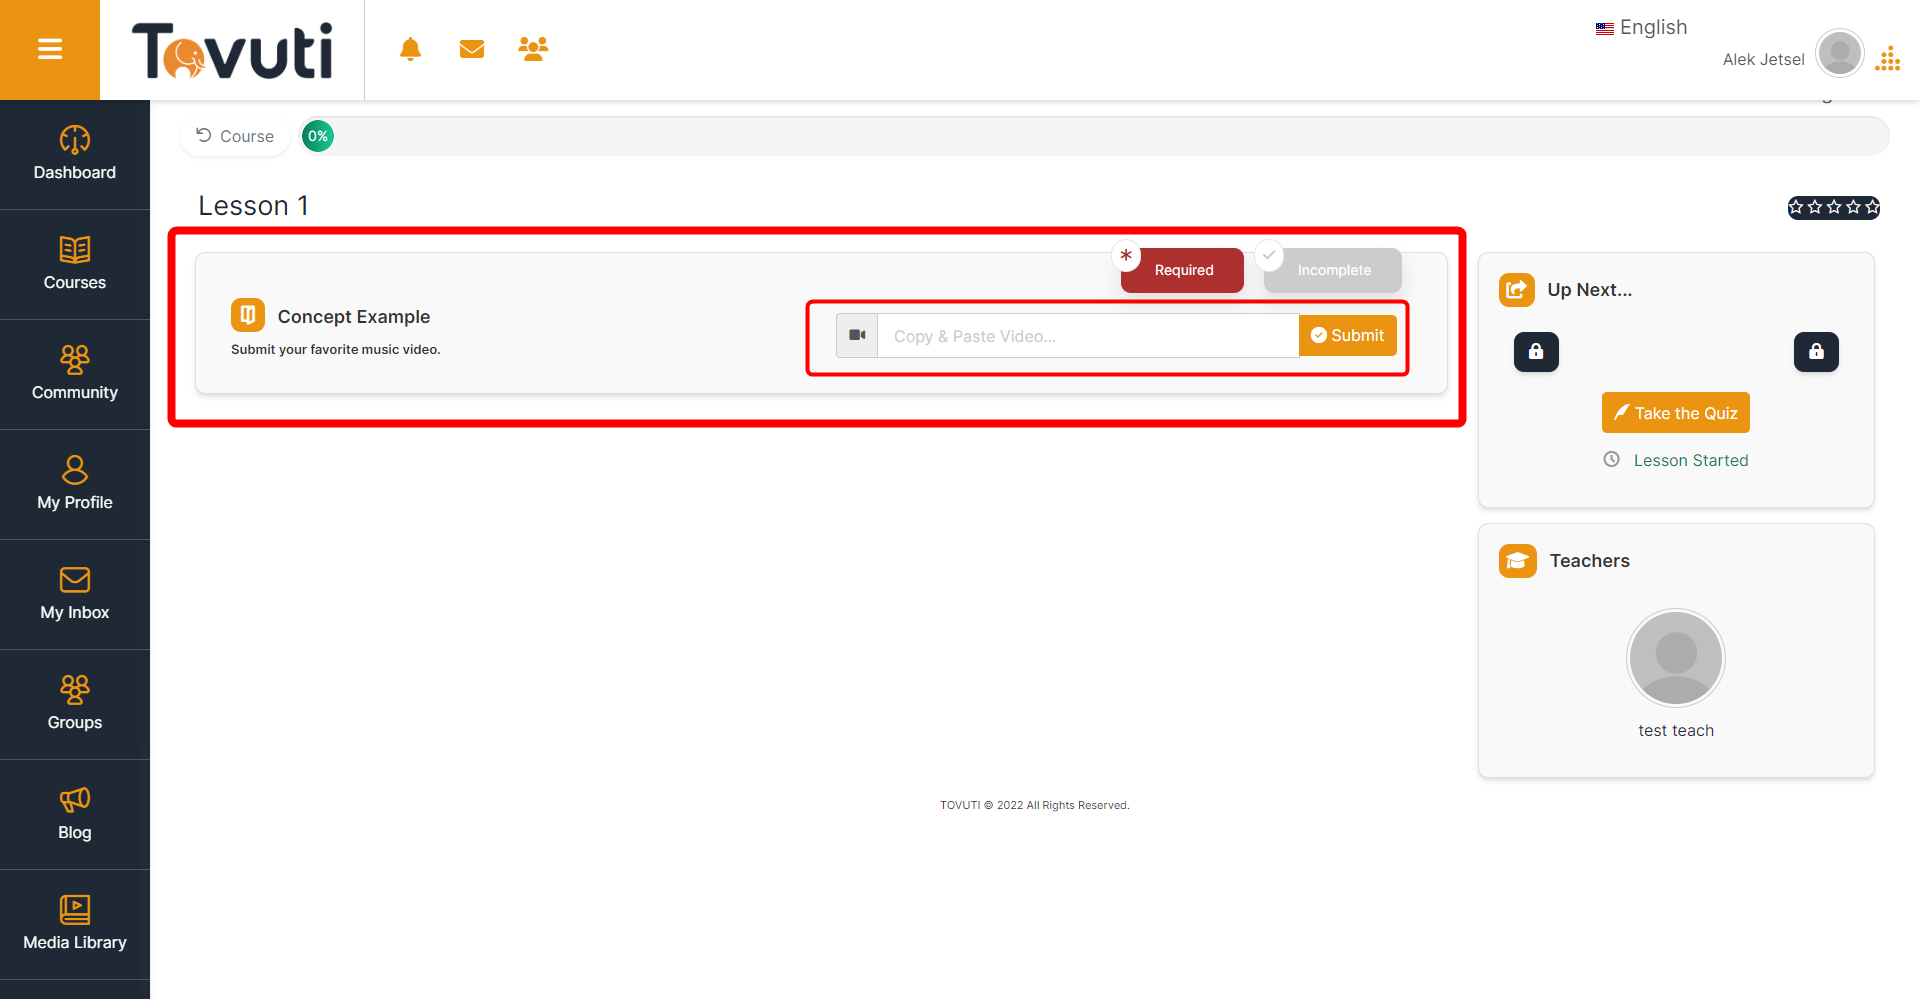The image size is (1920, 999).
Task: Go to Dashboard in sidebar
Action: 75,154
